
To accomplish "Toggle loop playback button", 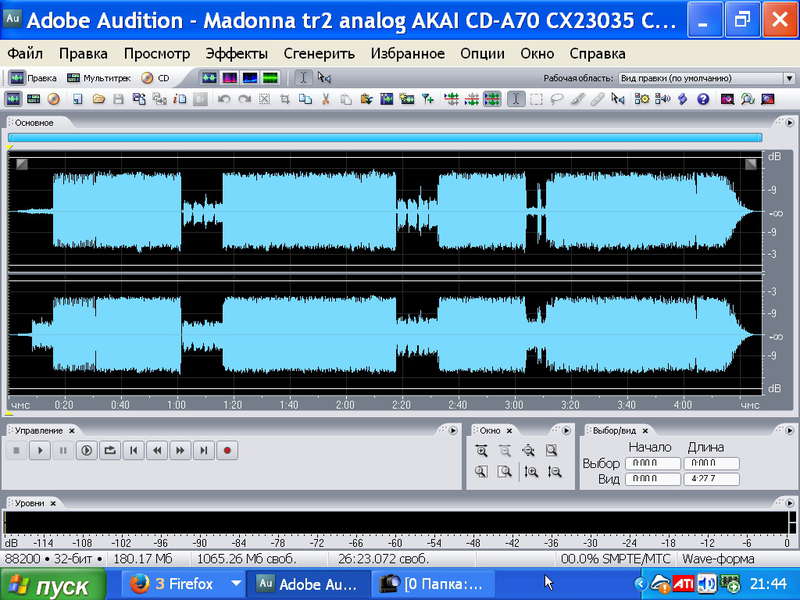I will [x=110, y=451].
